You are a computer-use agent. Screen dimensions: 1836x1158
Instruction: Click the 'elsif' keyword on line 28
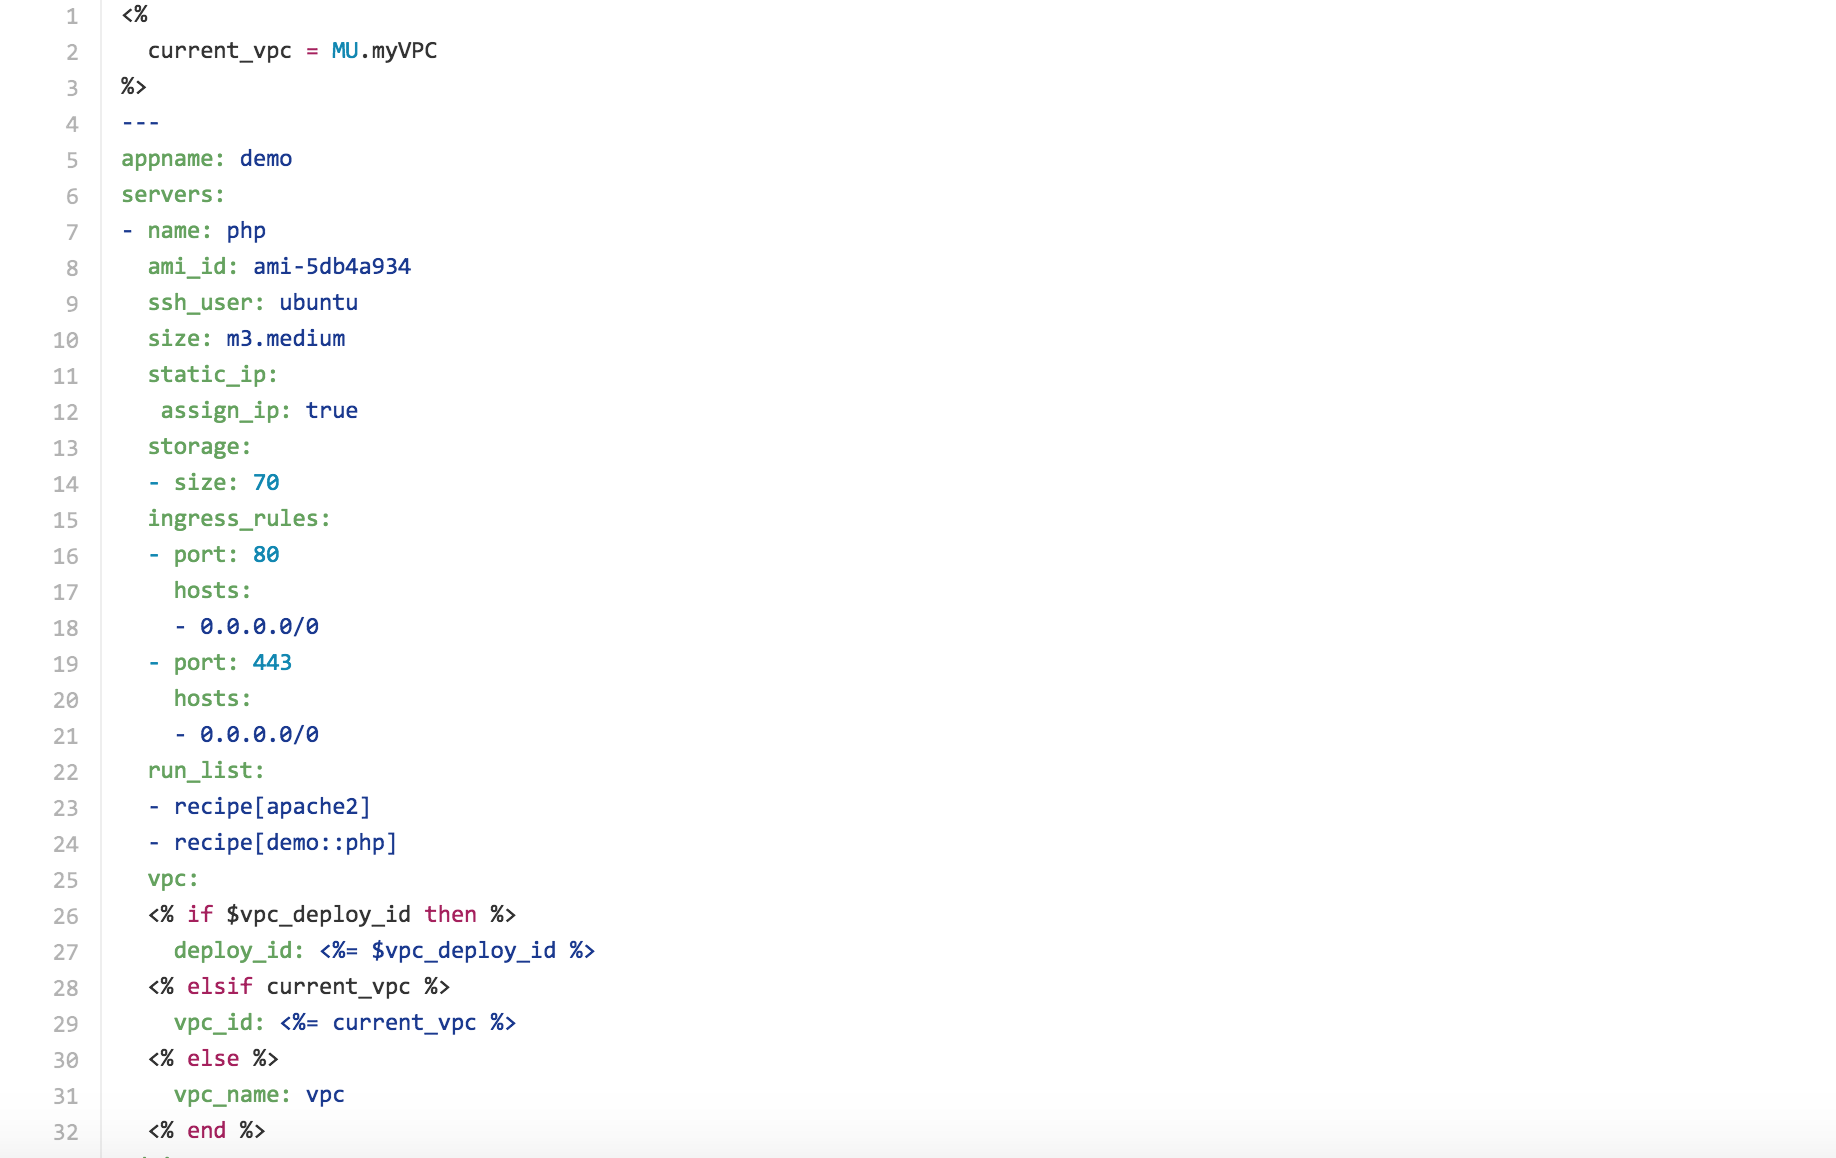(220, 987)
